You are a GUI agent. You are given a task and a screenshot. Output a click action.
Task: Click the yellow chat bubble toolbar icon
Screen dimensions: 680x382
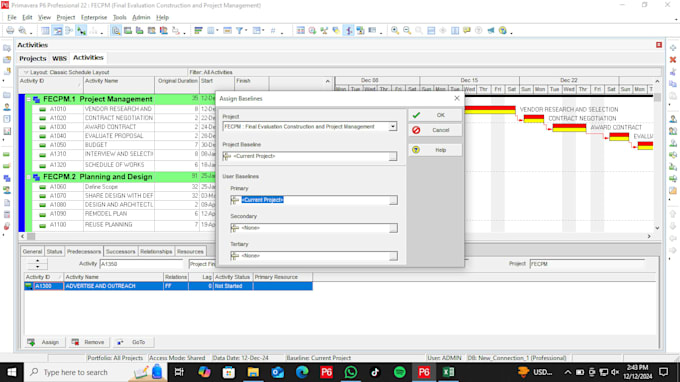pos(467,30)
